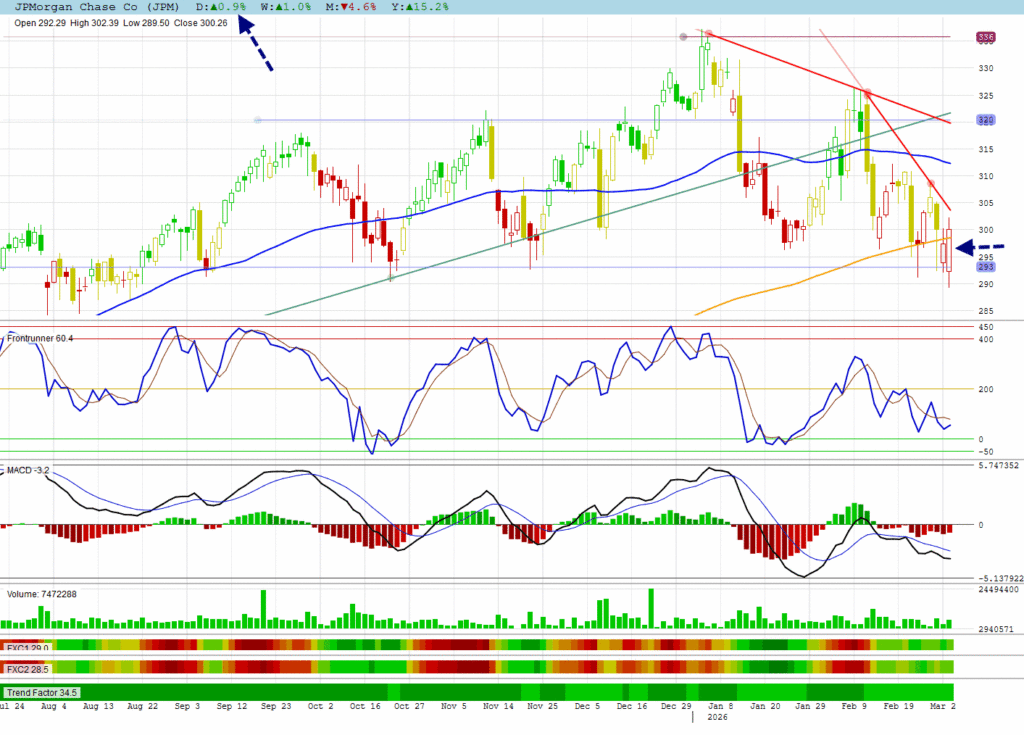This screenshot has height=735, width=1024.
Task: Click the JPMorgan Chase Co (JPM) title
Action: pyautogui.click(x=91, y=6)
